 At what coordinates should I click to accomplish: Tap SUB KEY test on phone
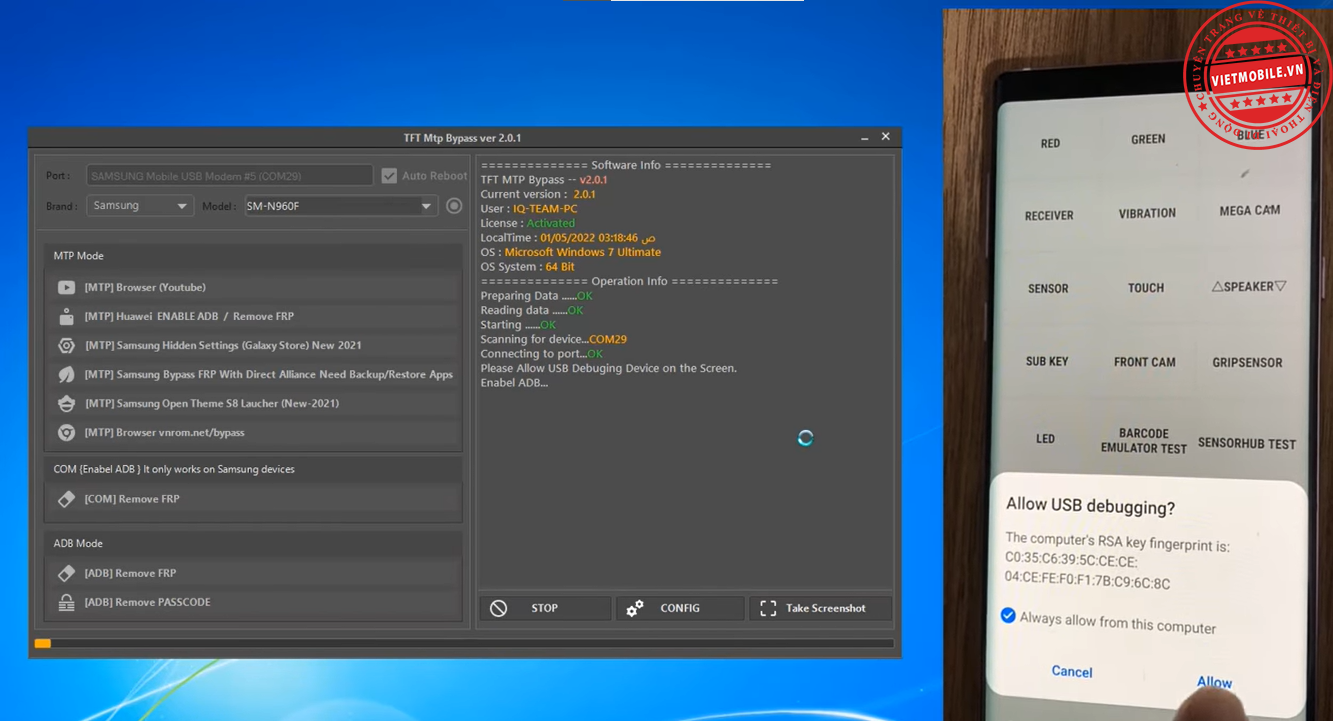[x=1047, y=362]
